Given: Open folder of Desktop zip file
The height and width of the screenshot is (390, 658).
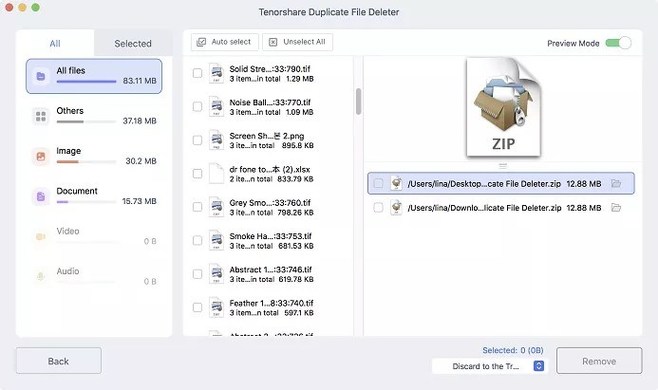Looking at the screenshot, I should (616, 183).
